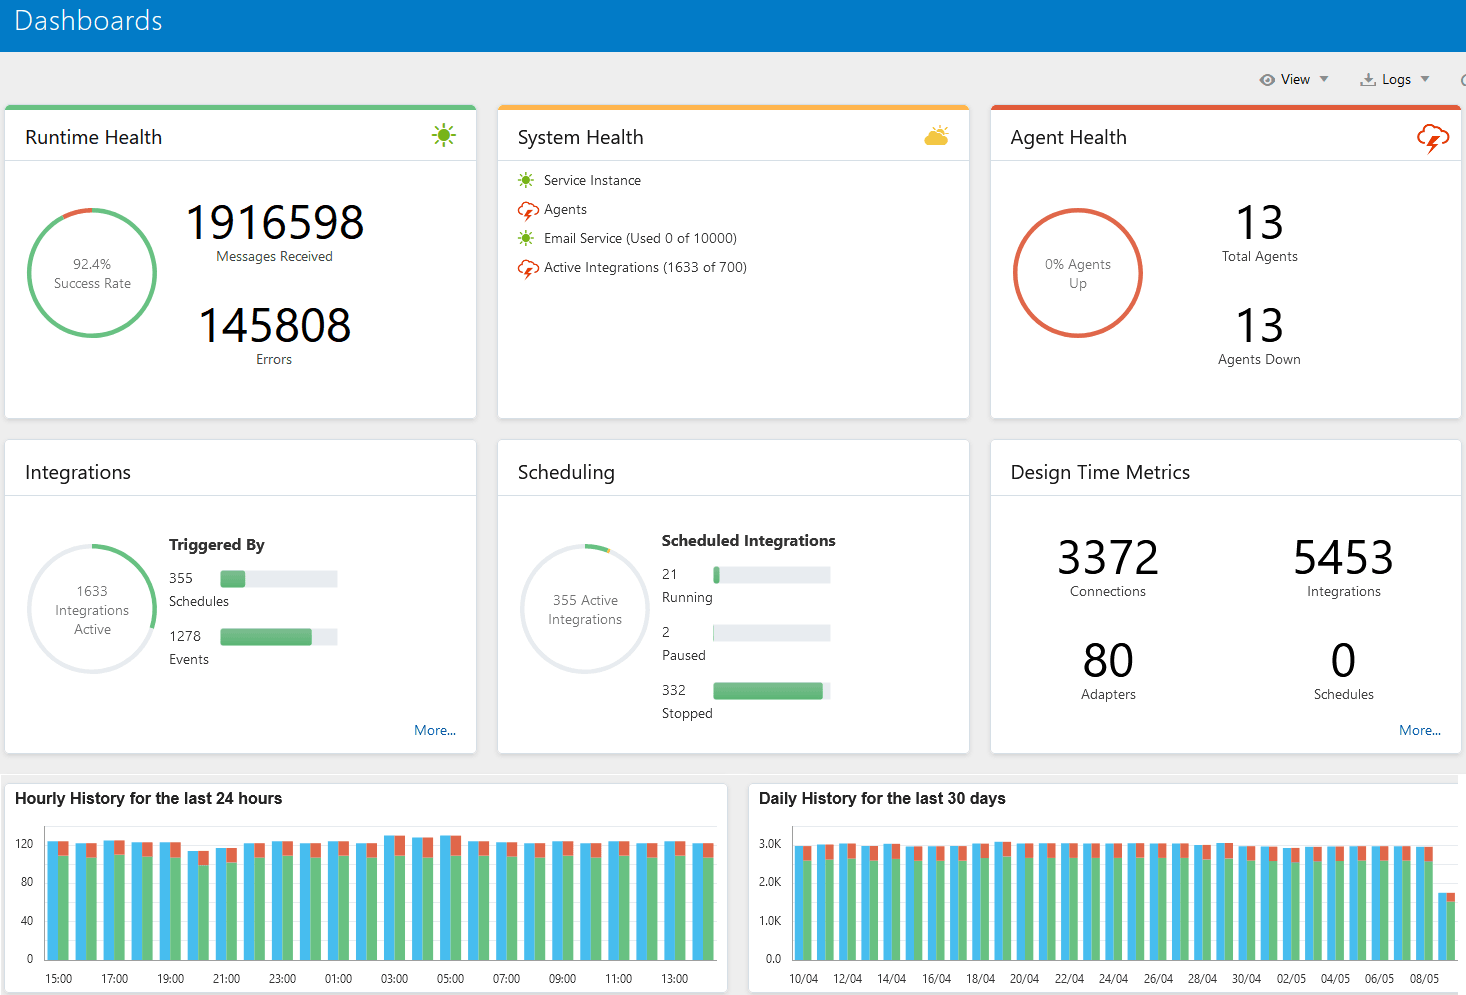Click the sun icon beside Service Instance
1466x995 pixels.
(x=526, y=180)
